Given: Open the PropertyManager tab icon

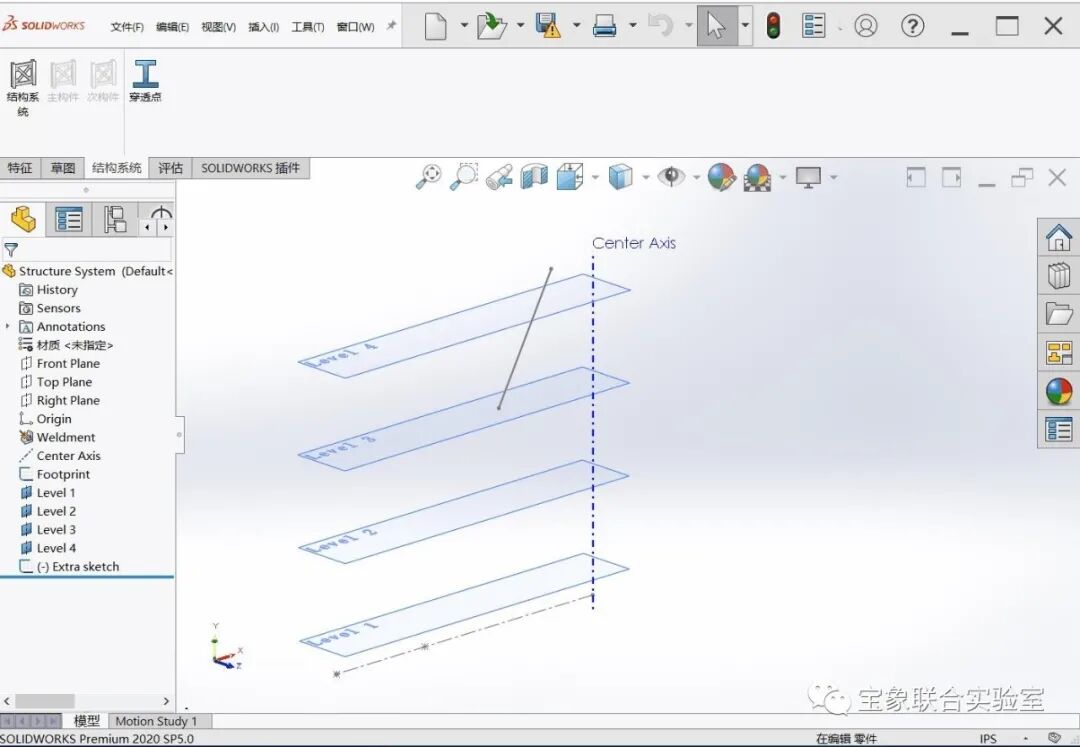Looking at the screenshot, I should [69, 220].
